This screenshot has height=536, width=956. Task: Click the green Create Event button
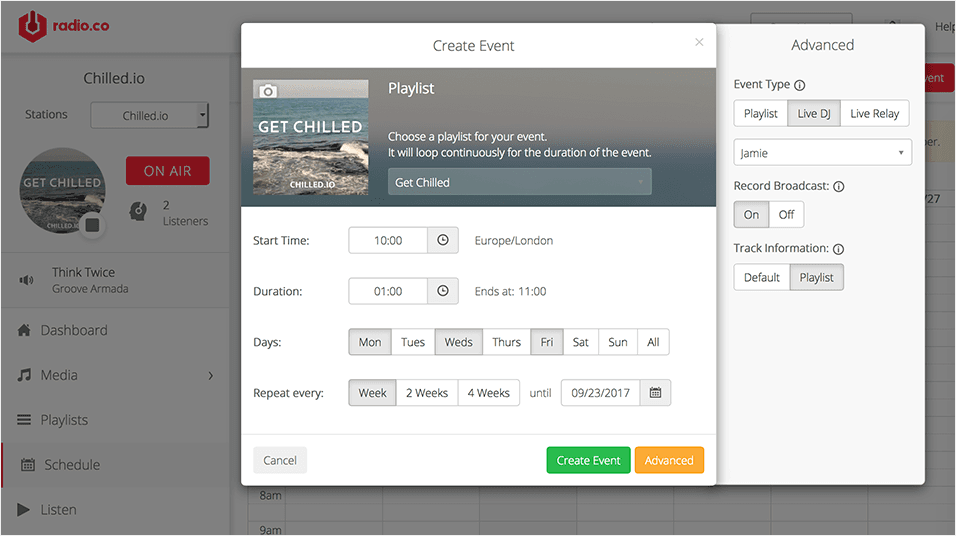pyautogui.click(x=588, y=460)
